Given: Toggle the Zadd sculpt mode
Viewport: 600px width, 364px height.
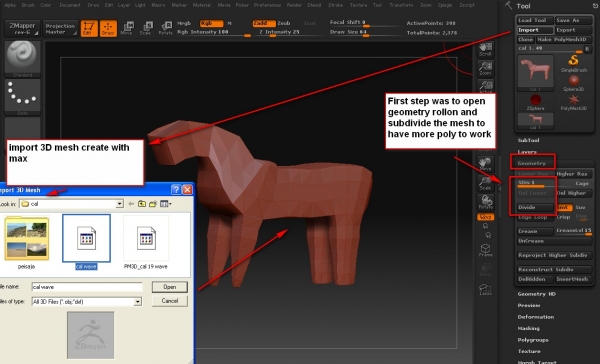Looking at the screenshot, I should [x=264, y=23].
